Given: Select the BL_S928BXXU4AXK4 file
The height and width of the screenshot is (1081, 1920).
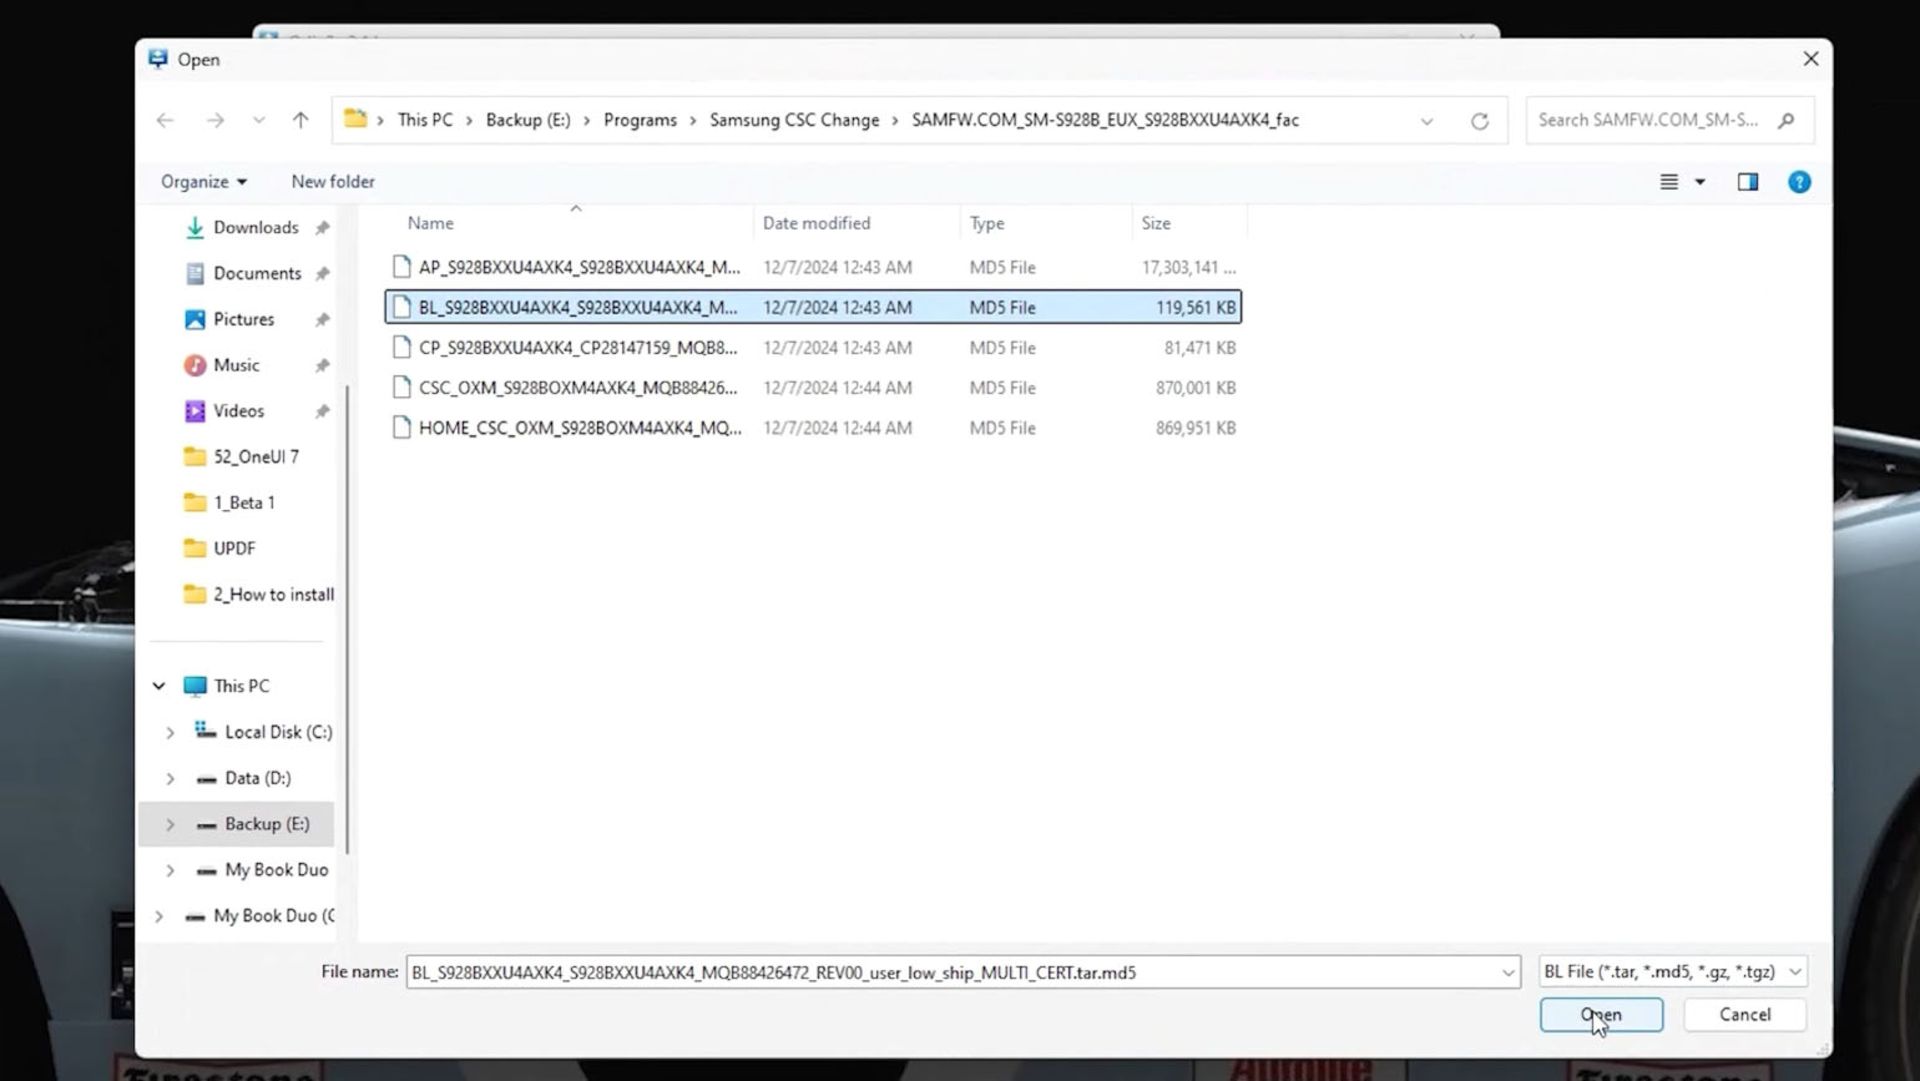Looking at the screenshot, I should point(813,307).
